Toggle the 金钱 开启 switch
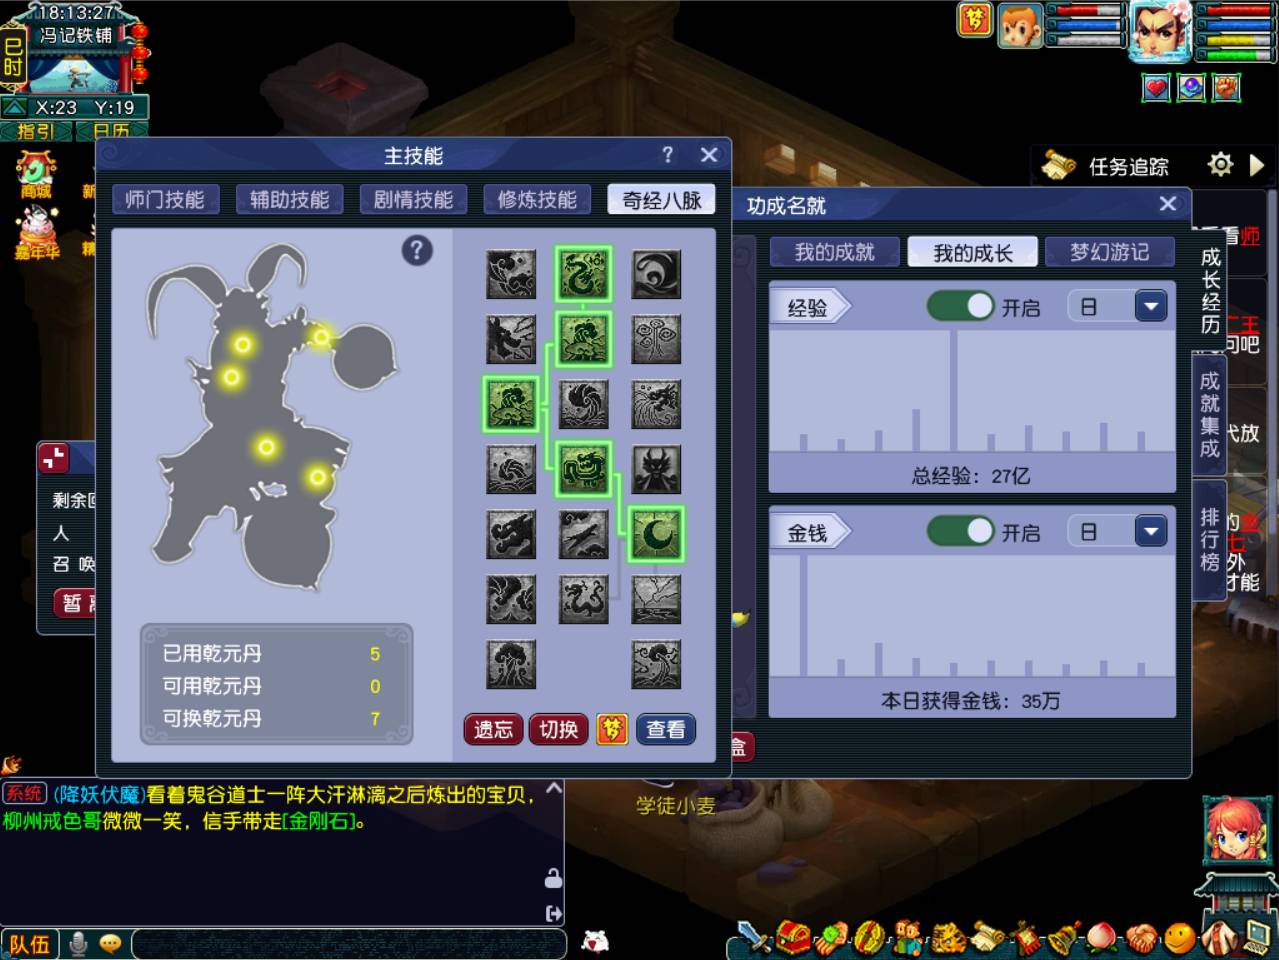The image size is (1279, 960). click(x=960, y=531)
